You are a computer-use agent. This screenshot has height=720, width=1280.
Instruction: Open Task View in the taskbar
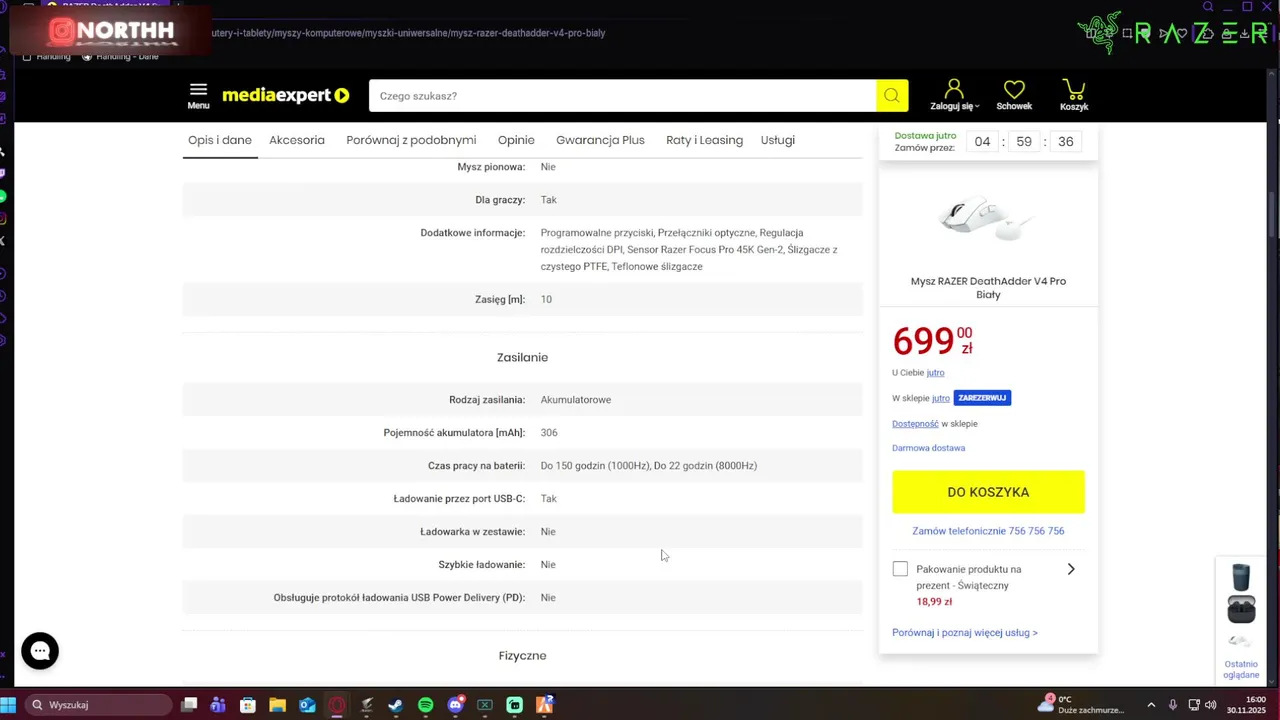[189, 705]
